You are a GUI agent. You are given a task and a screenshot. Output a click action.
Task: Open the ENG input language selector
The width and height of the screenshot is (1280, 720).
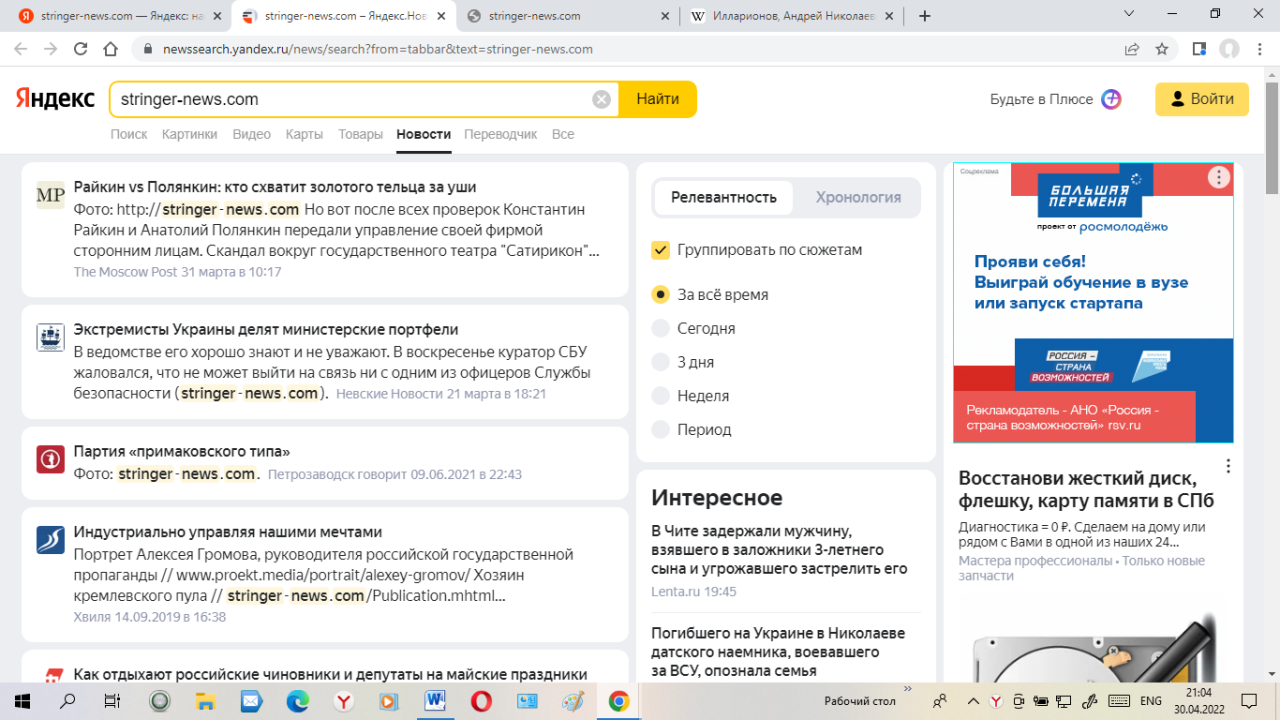[1151, 701]
